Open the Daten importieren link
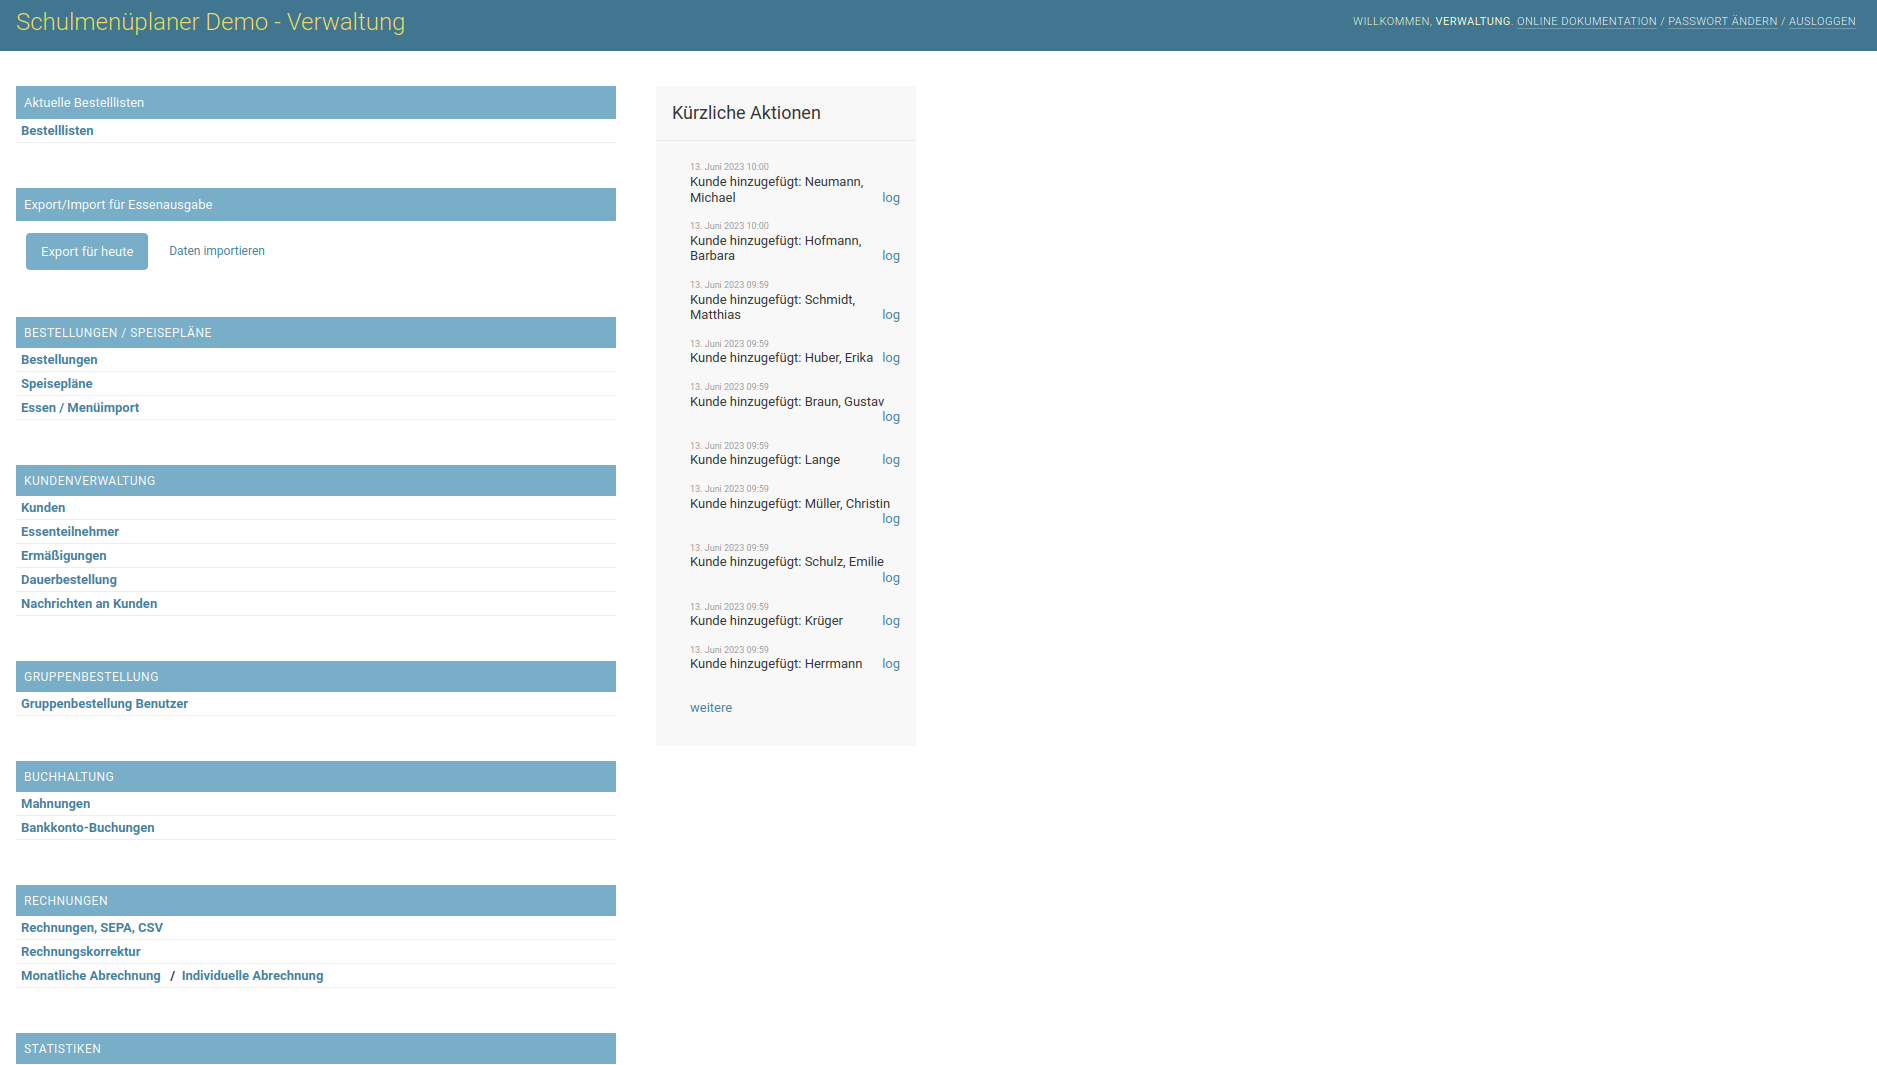This screenshot has height=1065, width=1877. click(216, 251)
